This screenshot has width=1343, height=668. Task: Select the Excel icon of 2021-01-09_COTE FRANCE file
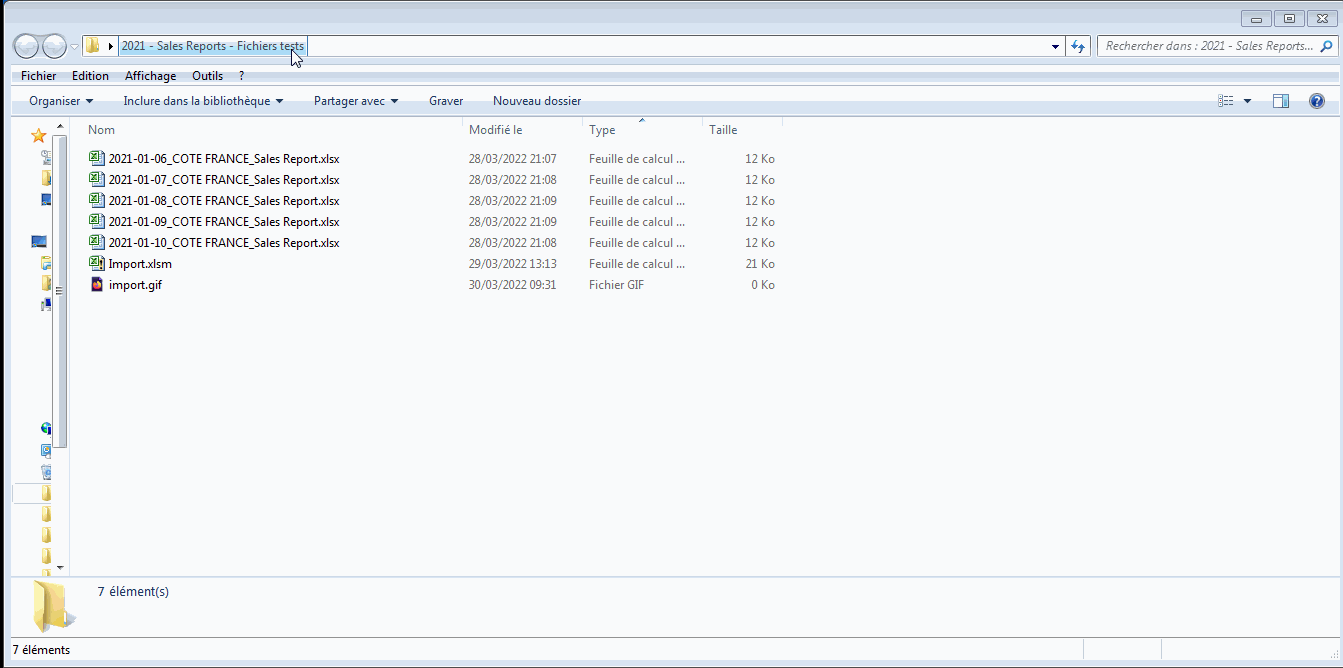point(97,221)
